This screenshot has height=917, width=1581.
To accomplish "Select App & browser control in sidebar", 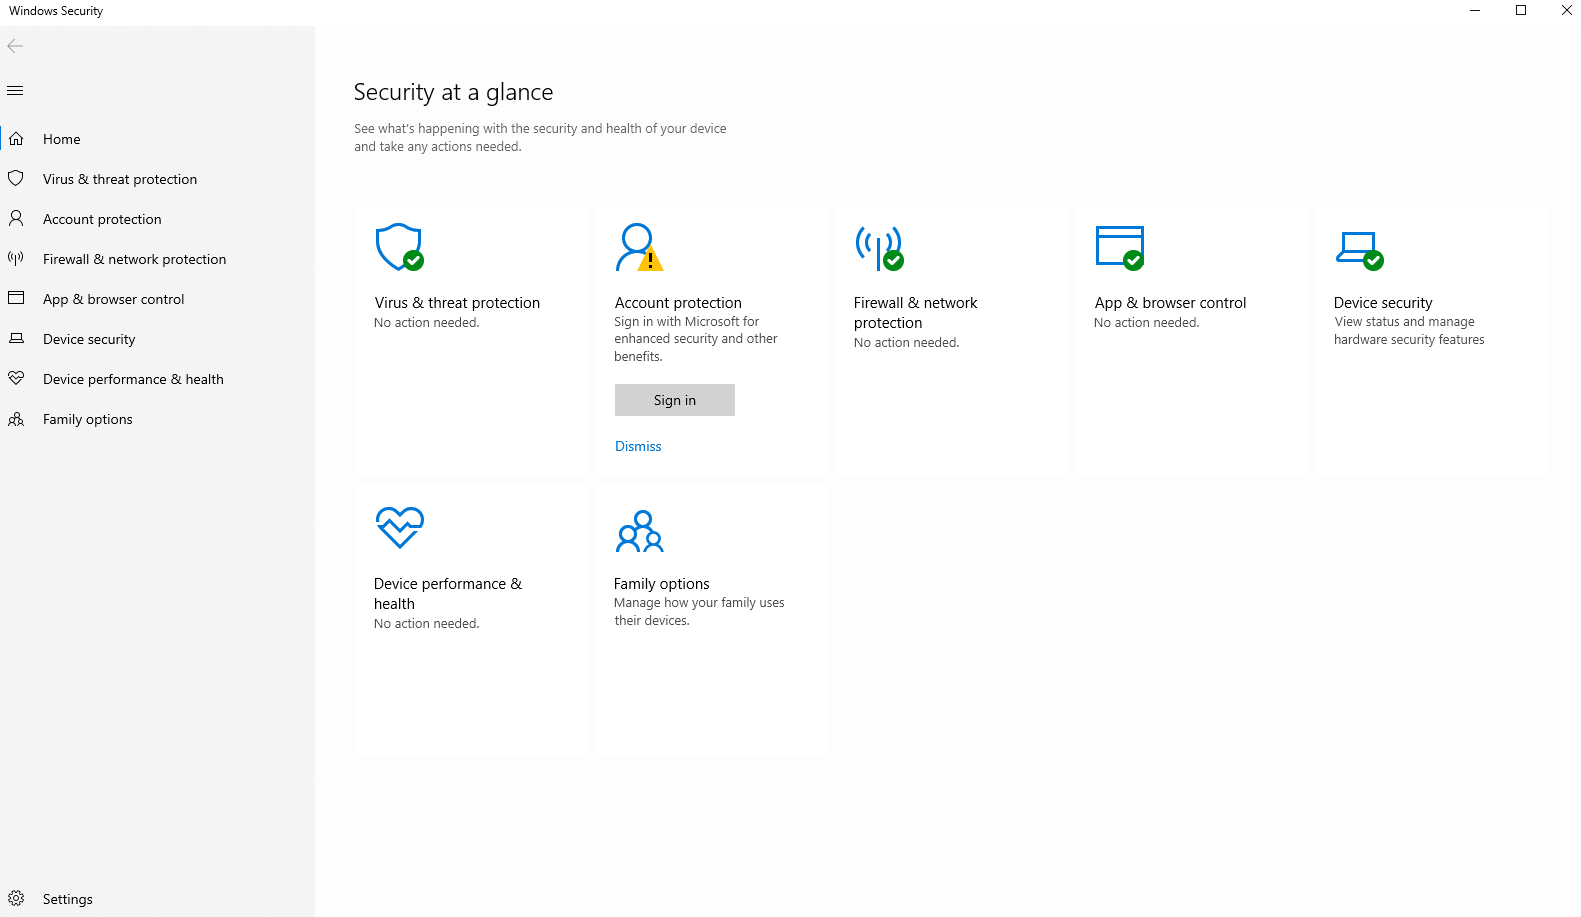I will 157,299.
